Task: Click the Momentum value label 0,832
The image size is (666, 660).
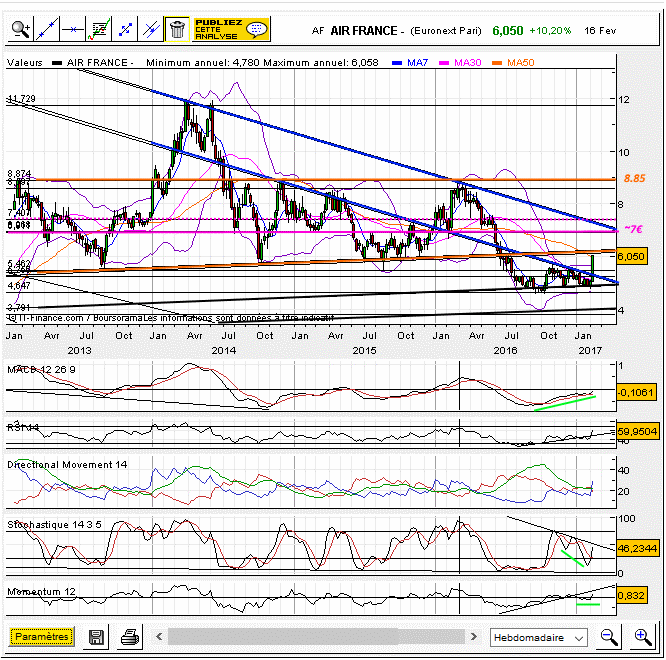Action: (x=631, y=595)
